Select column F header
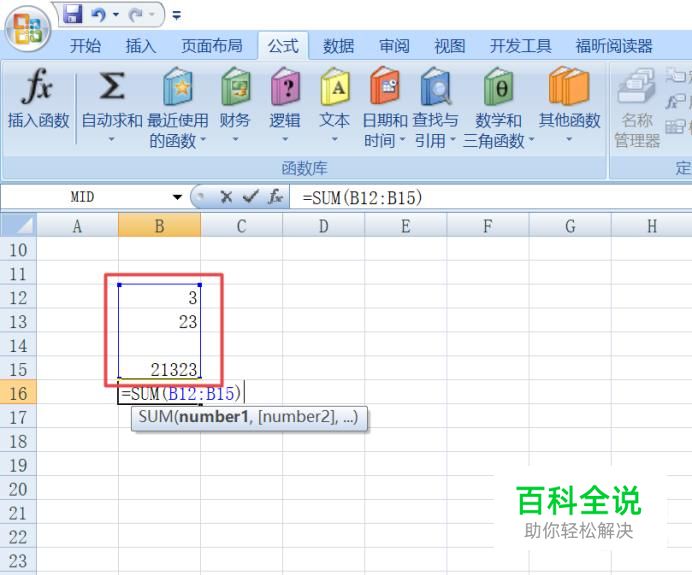 click(x=488, y=226)
